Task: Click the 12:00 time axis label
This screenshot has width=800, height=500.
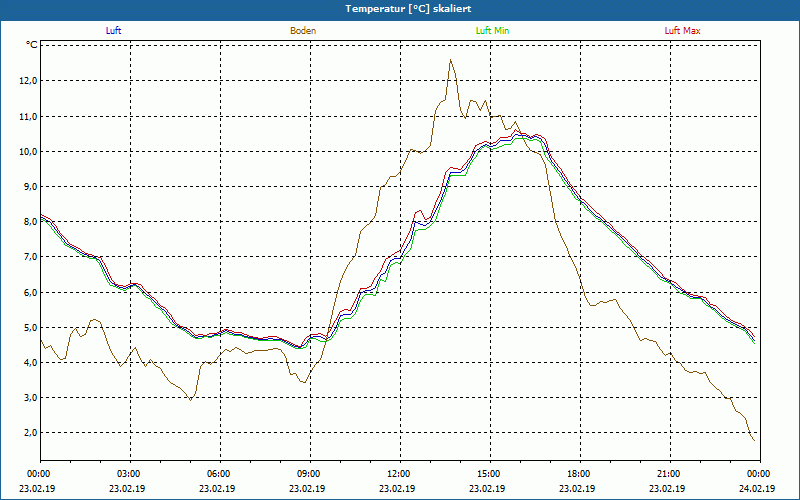Action: point(399,474)
